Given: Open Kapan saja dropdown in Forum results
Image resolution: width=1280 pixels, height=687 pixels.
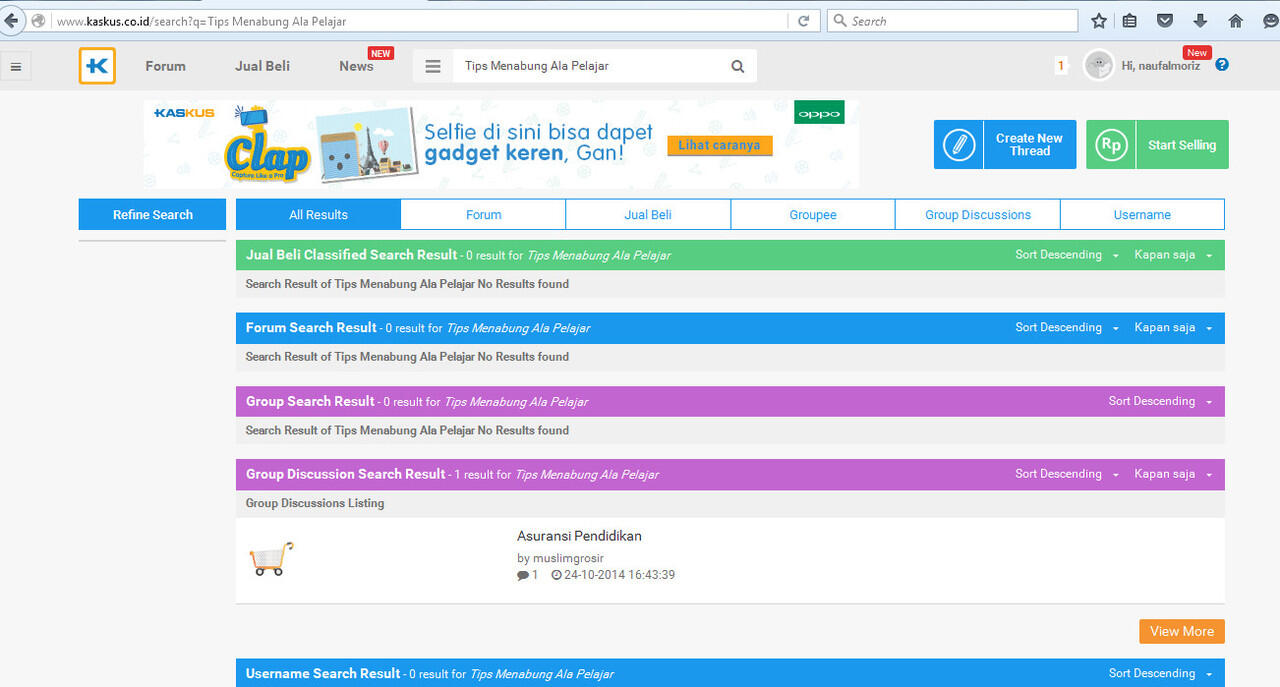Looking at the screenshot, I should 1172,328.
